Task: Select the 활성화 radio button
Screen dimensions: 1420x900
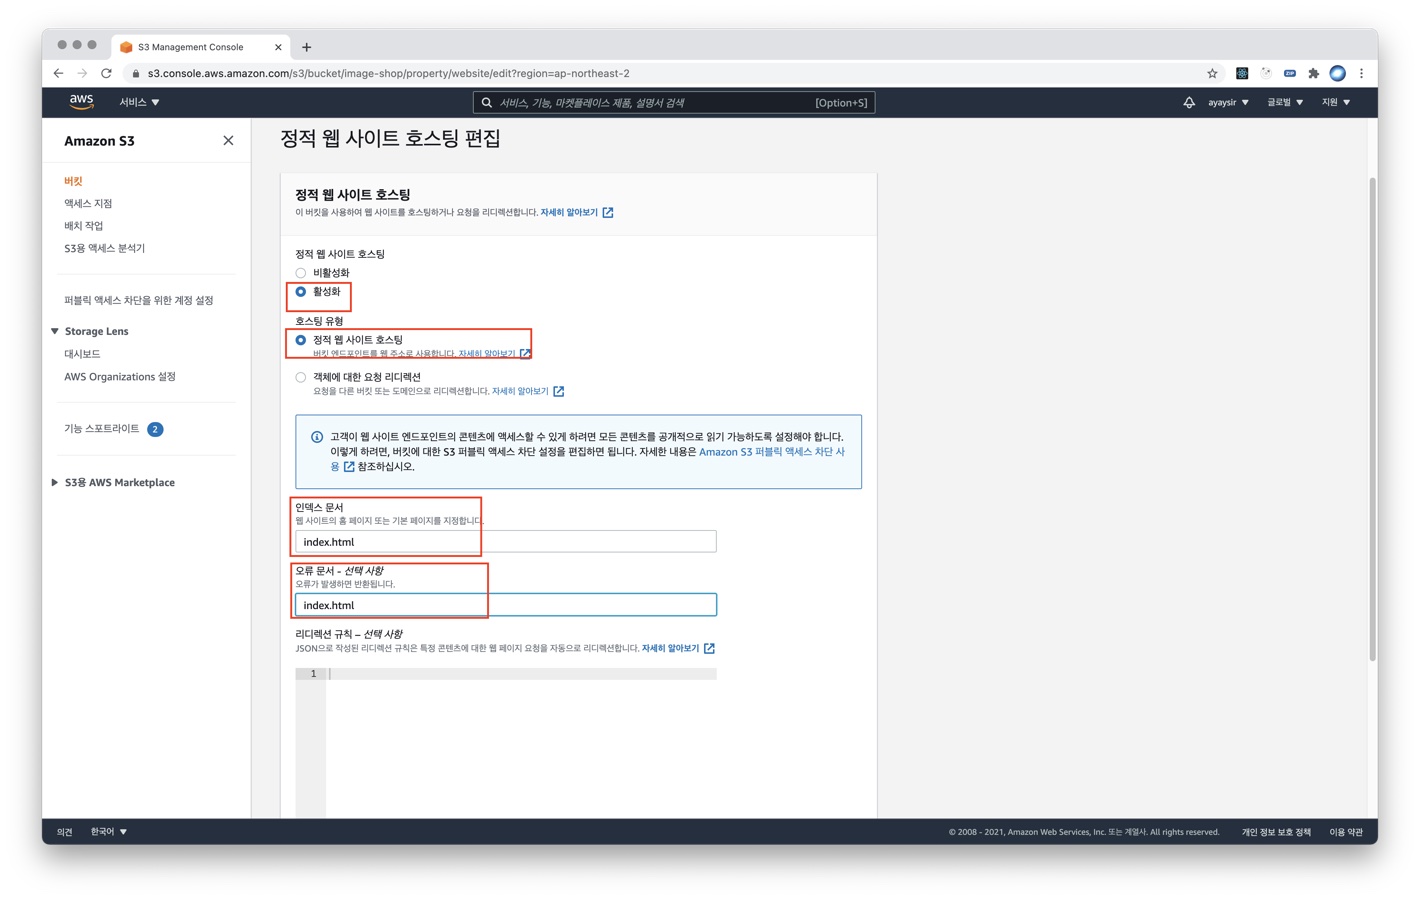Action: coord(301,292)
